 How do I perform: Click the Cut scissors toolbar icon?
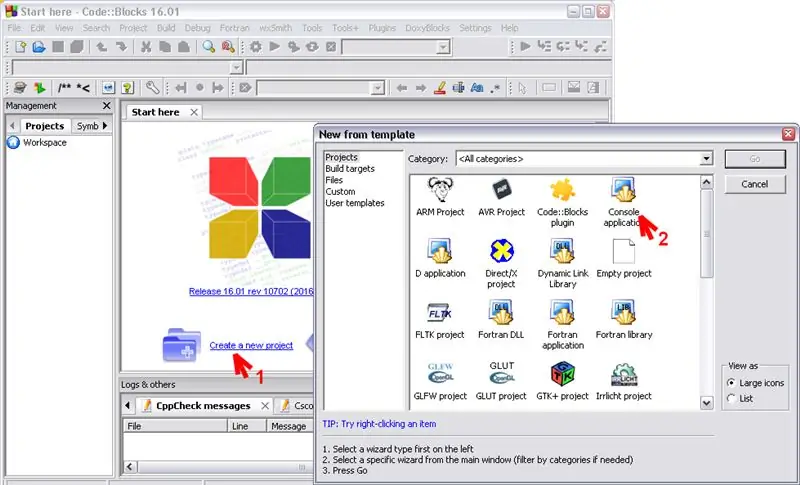coord(146,47)
